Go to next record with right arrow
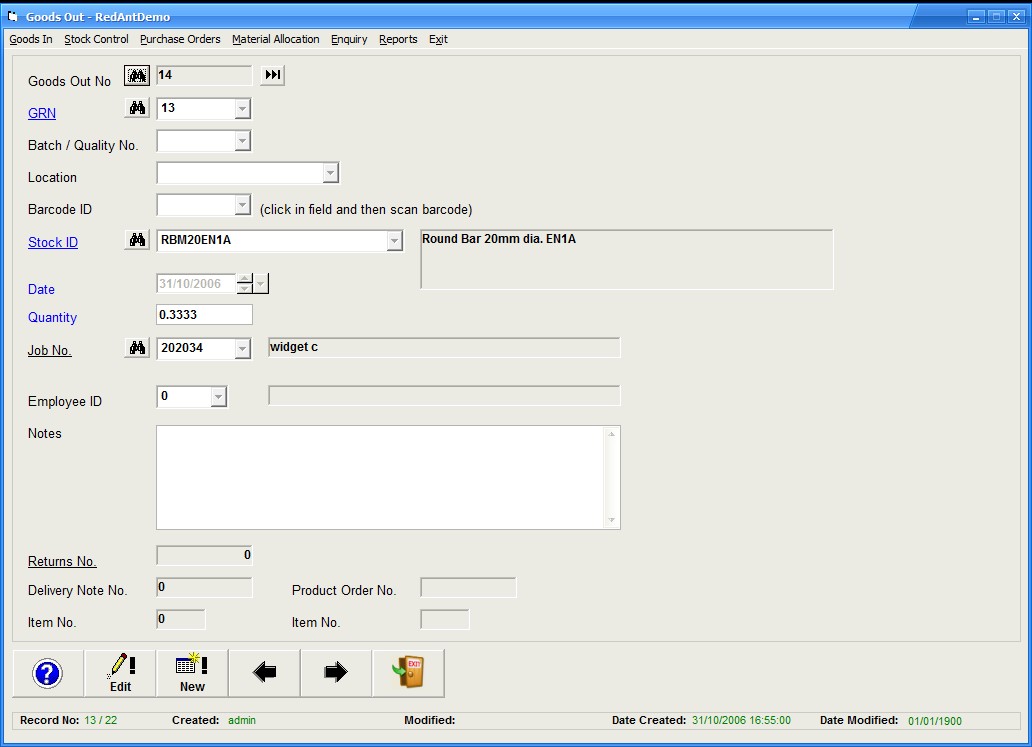This screenshot has height=747, width=1032. pos(336,673)
